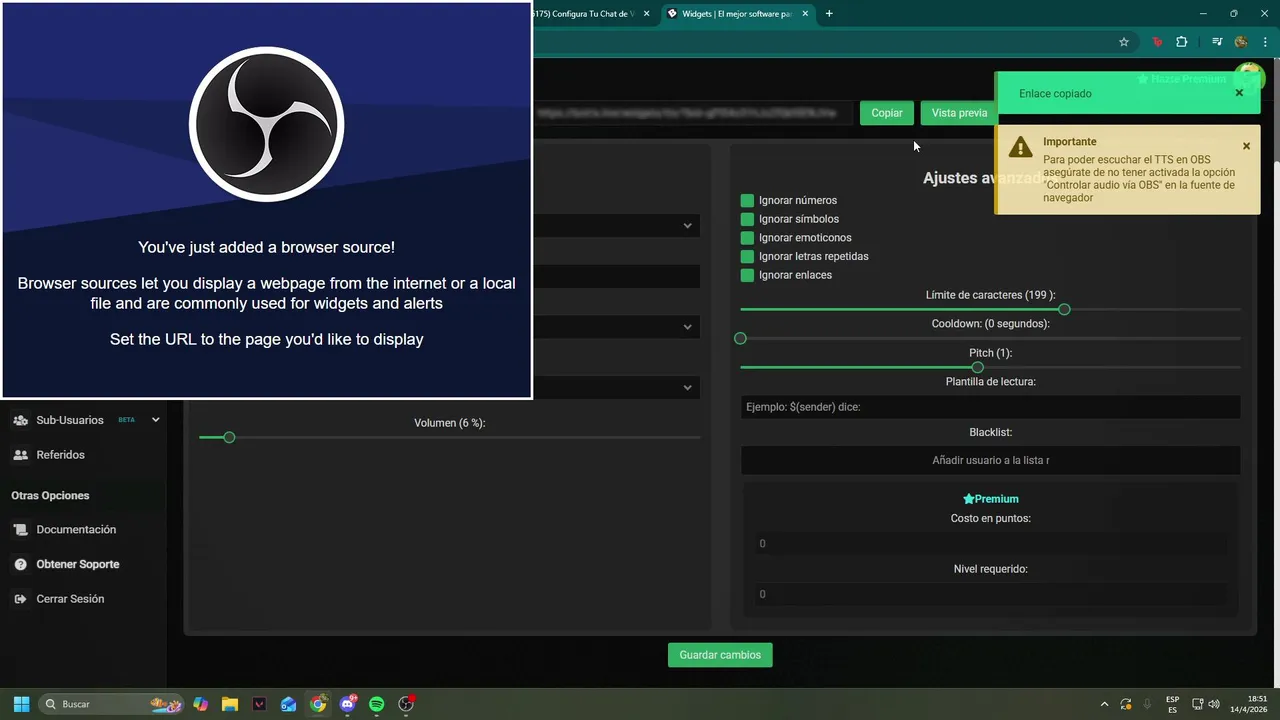Click the 'Límite de caracteres' slider handle
This screenshot has height=720, width=1280.
[x=1064, y=309]
